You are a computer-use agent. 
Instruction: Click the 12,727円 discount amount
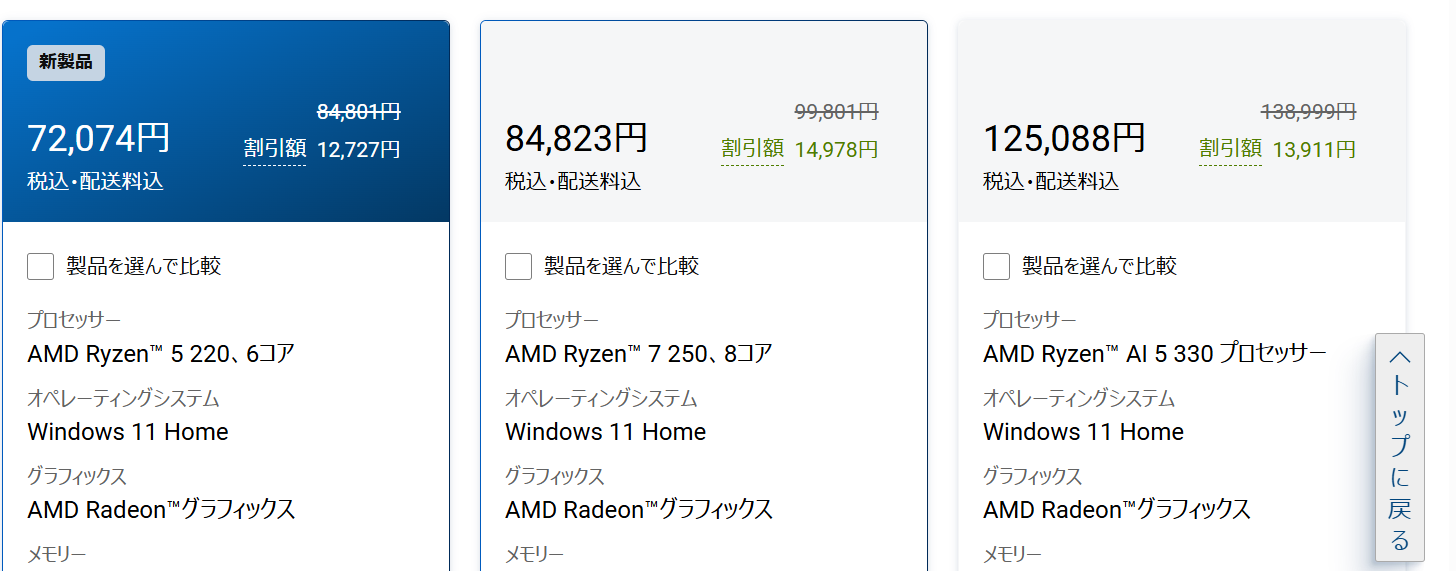click(x=359, y=150)
